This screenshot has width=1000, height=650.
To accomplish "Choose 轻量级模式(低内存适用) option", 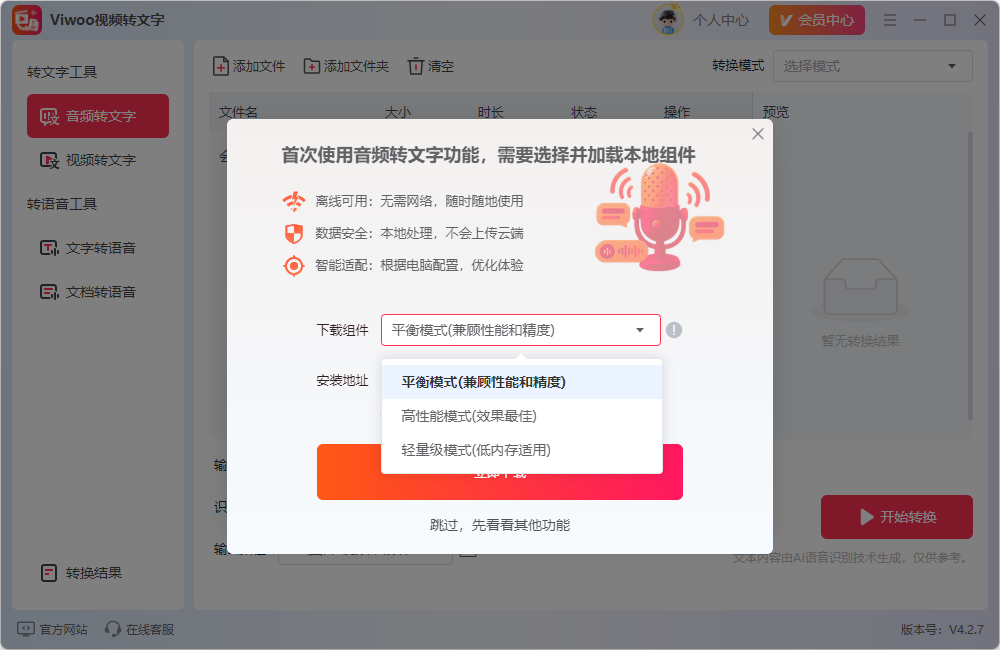I will click(522, 450).
